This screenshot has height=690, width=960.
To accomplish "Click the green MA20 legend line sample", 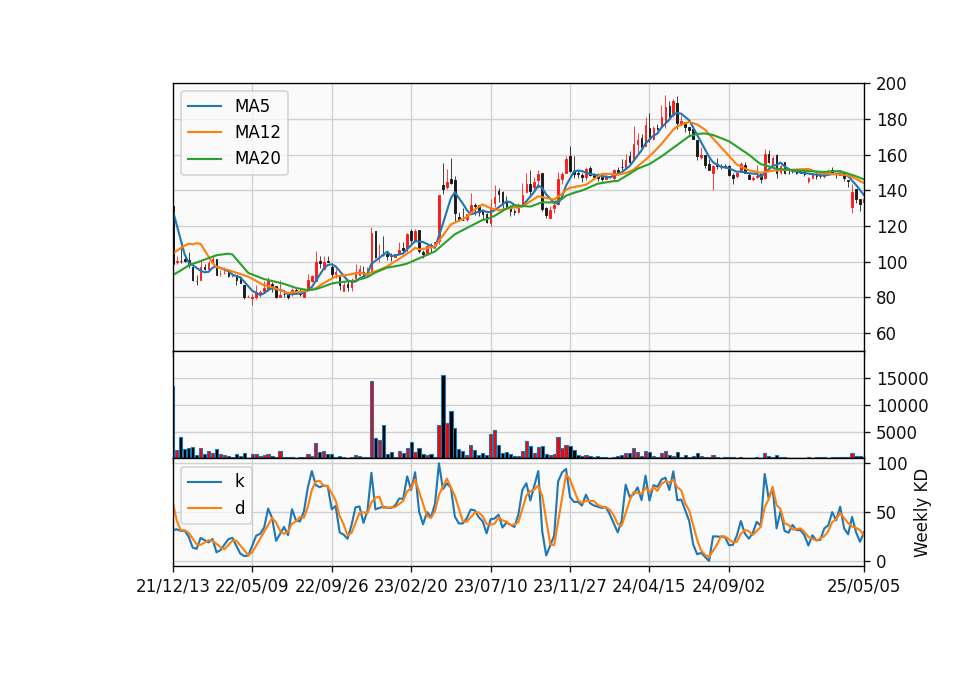I will click(x=204, y=158).
